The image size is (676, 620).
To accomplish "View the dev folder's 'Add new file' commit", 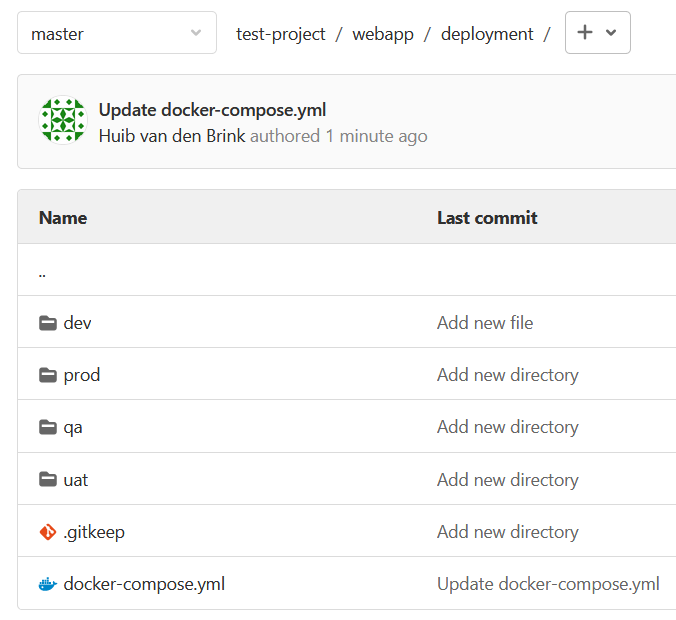I will click(485, 323).
